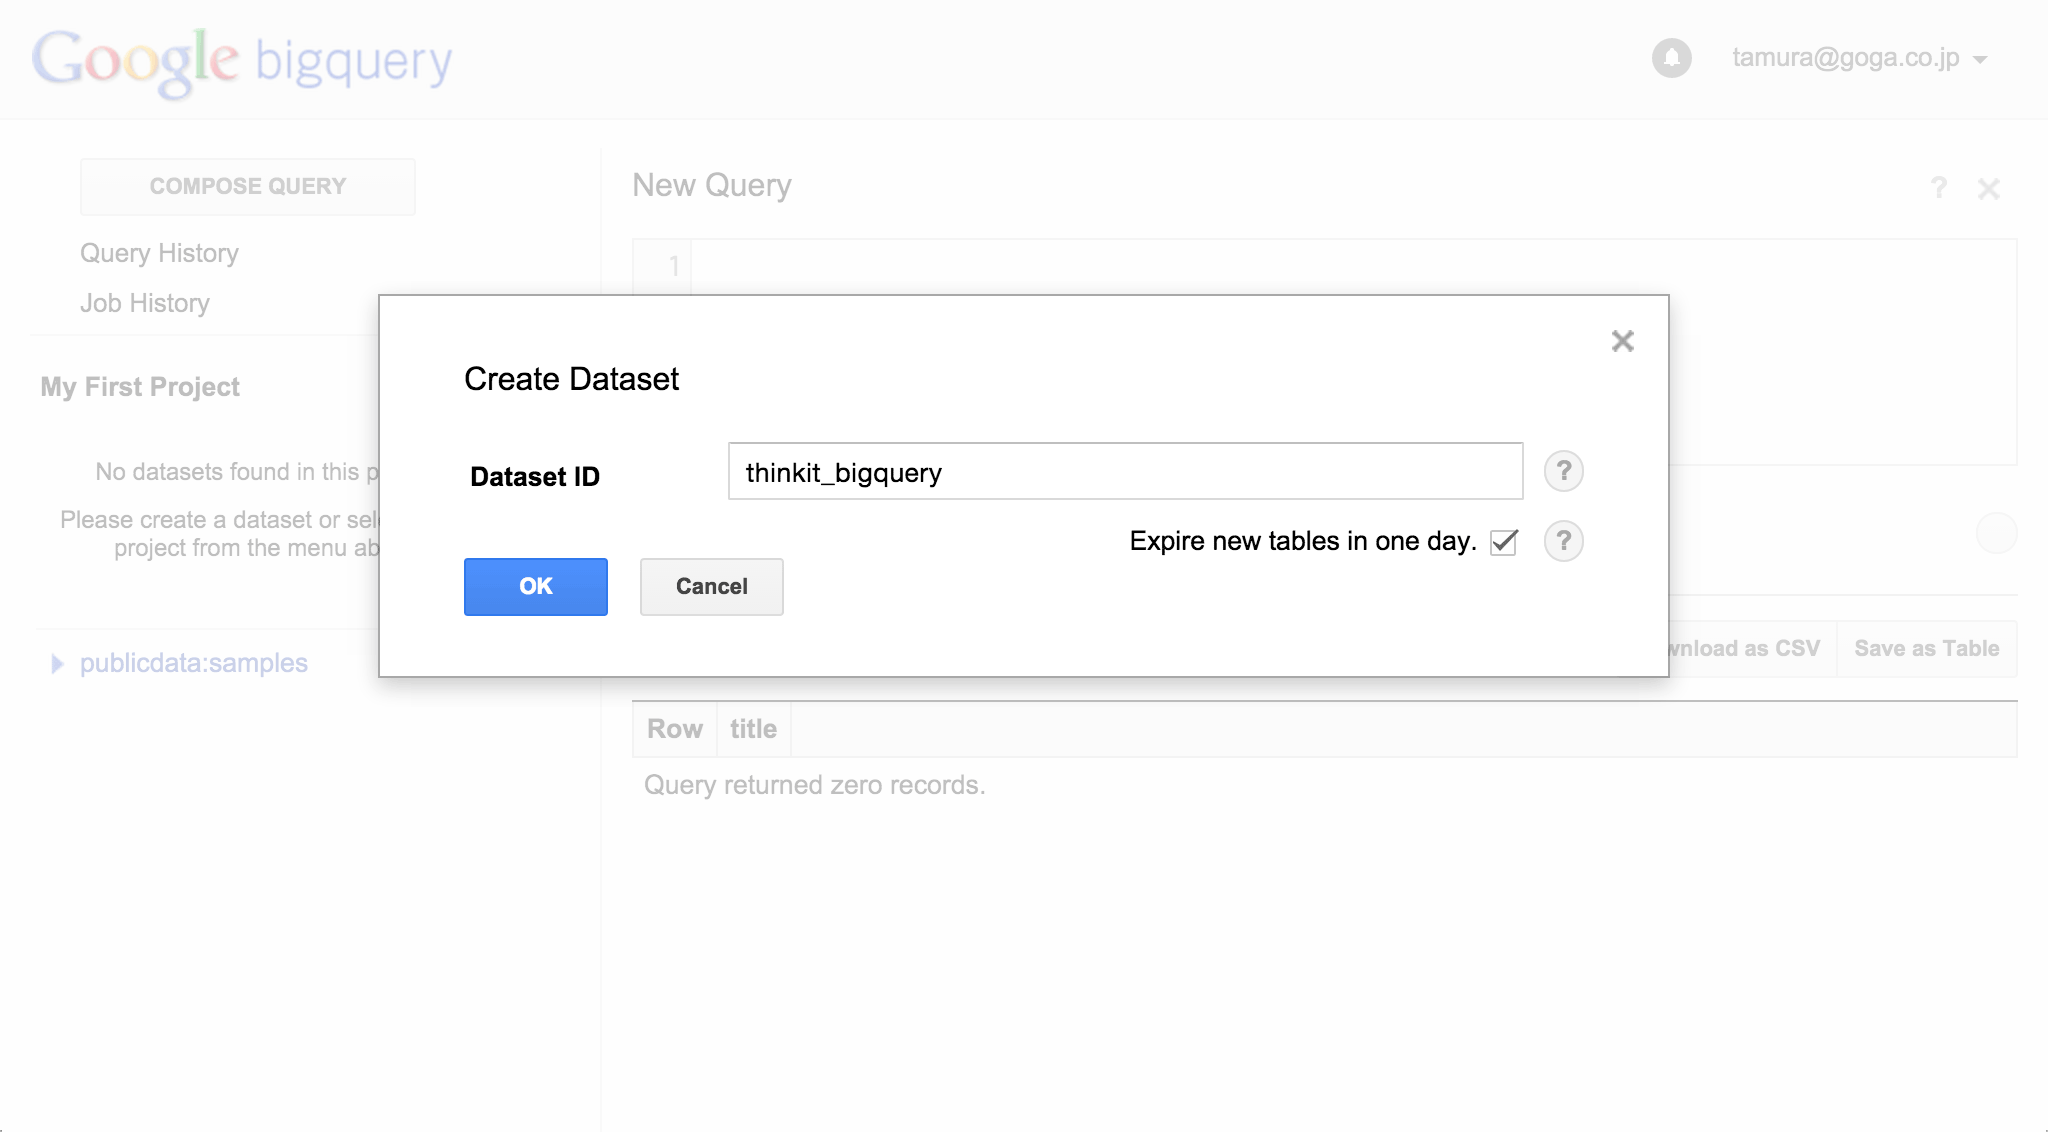Screen dimensions: 2048x1132
Task: Click inside the Dataset ID input field
Action: click(x=1125, y=471)
